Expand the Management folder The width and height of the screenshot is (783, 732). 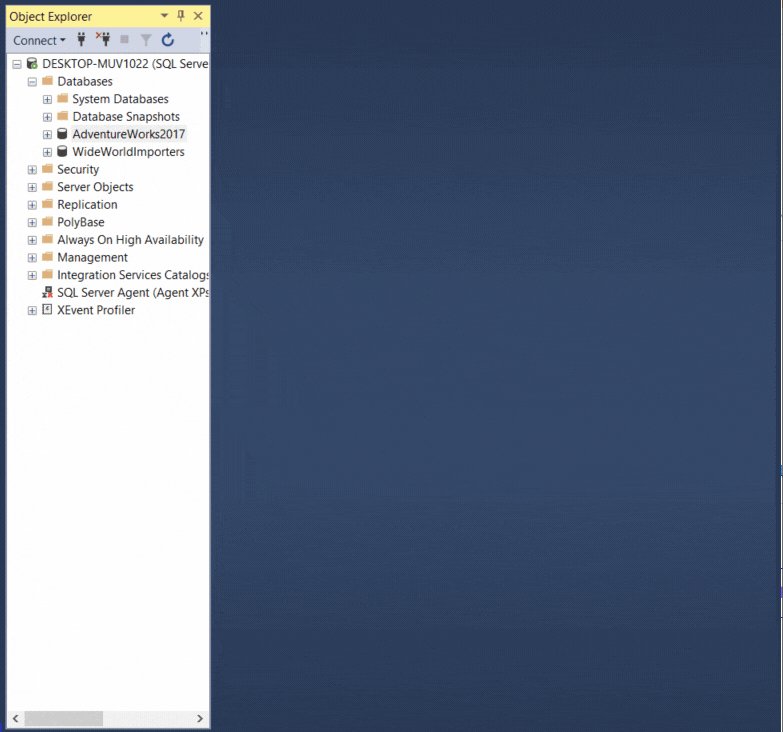click(32, 258)
